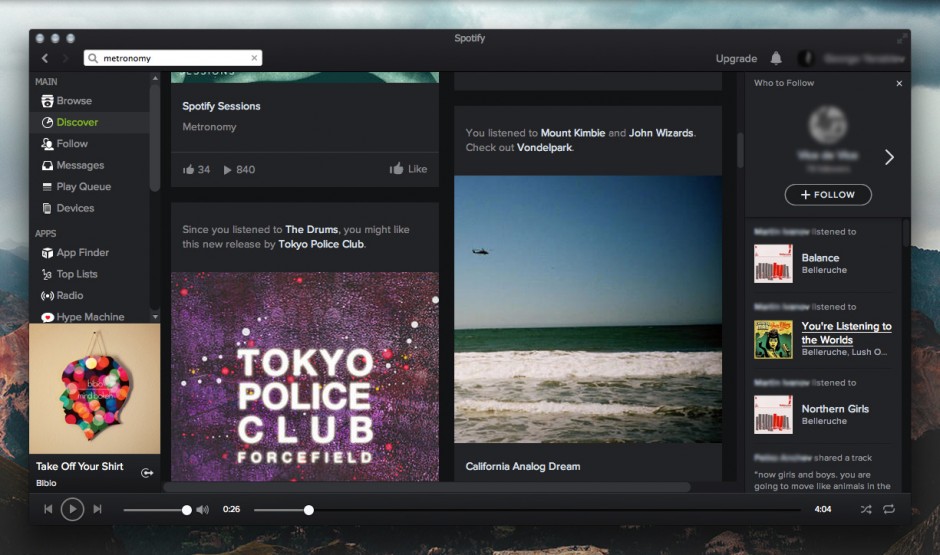Click the search input field
This screenshot has height=555, width=940.
coord(173,58)
